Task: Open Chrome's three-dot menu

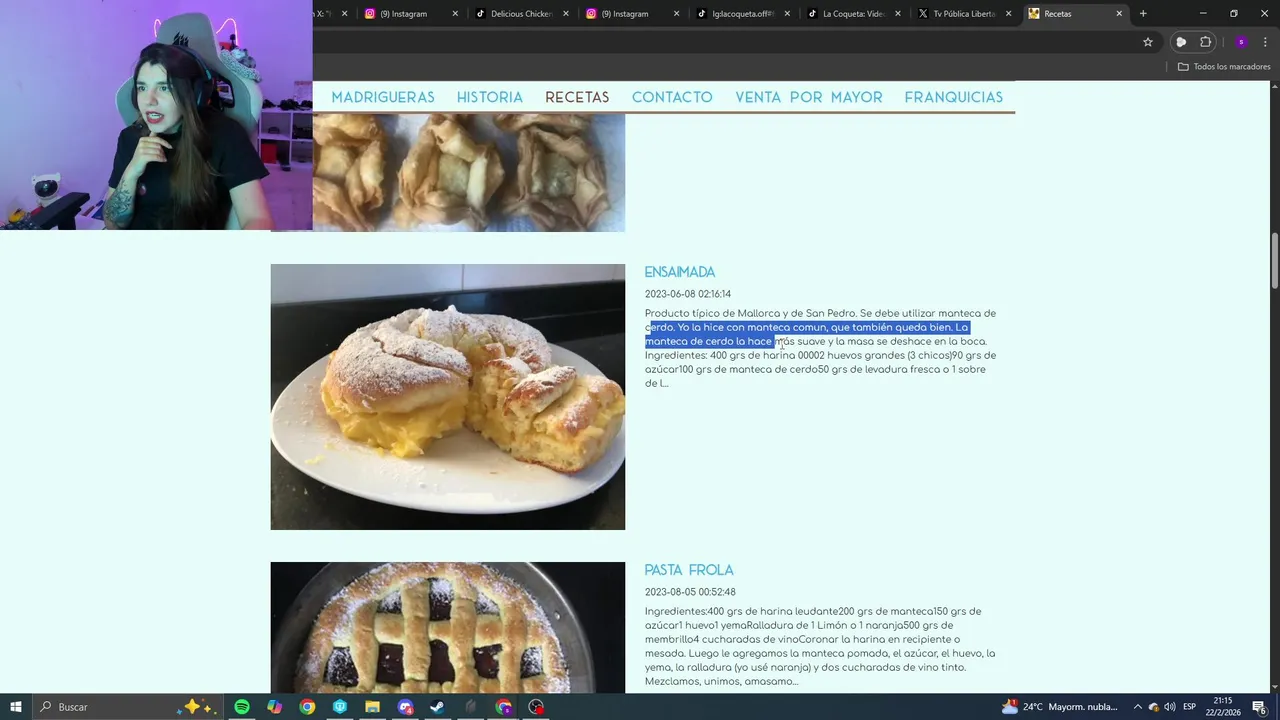Action: click(x=1264, y=42)
